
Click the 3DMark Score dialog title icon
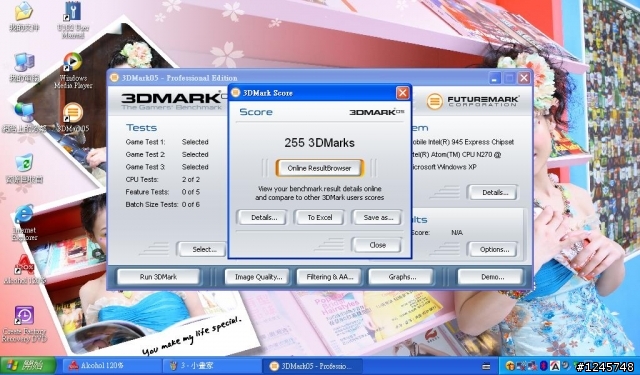pos(236,93)
